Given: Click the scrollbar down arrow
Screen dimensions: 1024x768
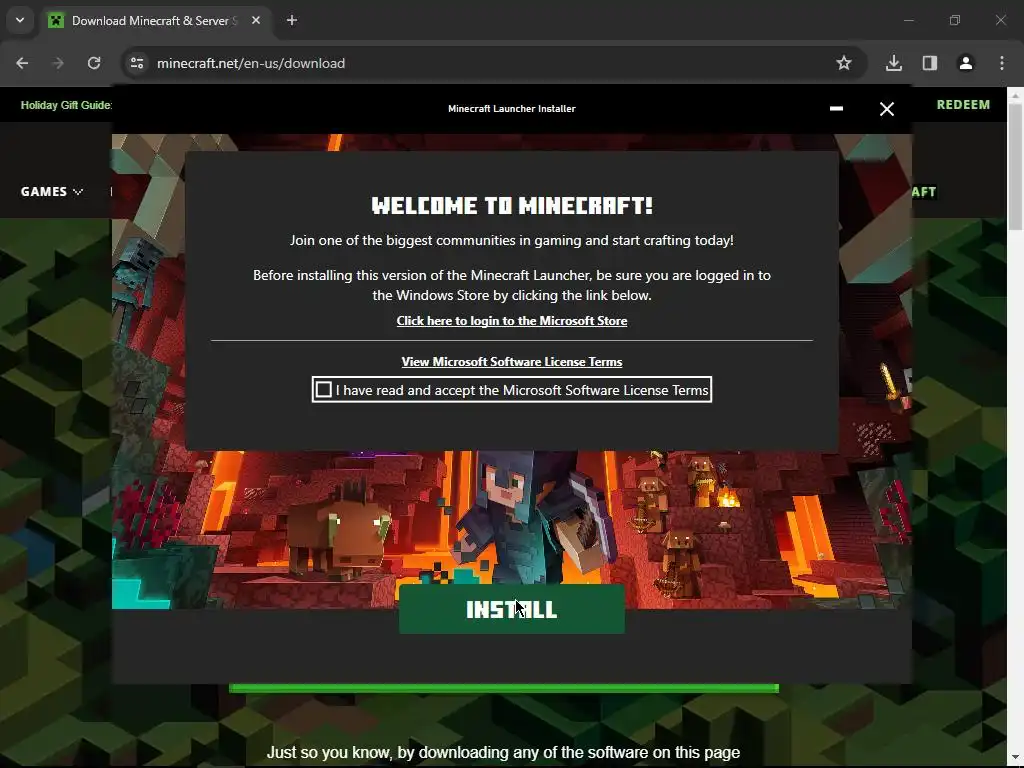Looking at the screenshot, I should [1015, 760].
